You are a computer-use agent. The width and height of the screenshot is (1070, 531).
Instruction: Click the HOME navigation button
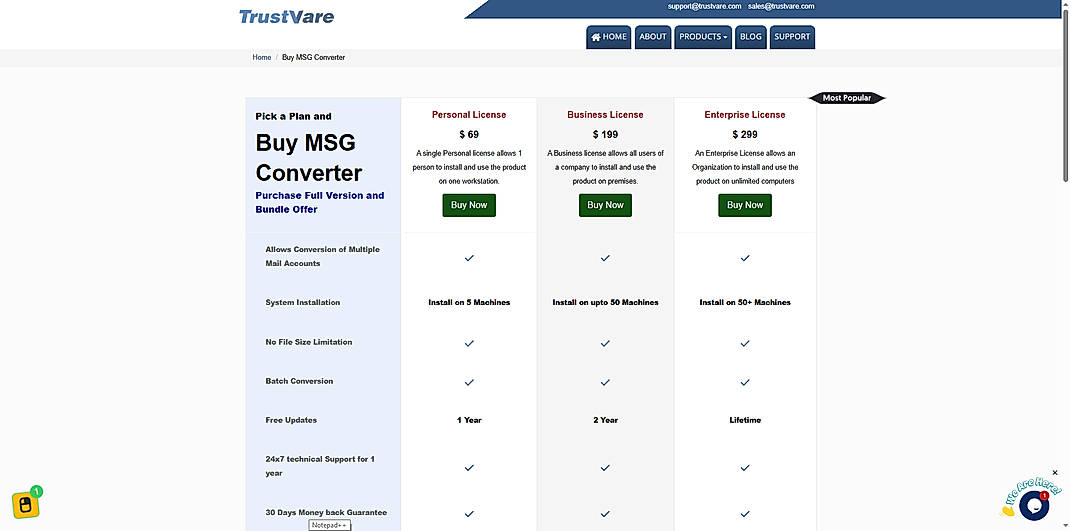(609, 37)
